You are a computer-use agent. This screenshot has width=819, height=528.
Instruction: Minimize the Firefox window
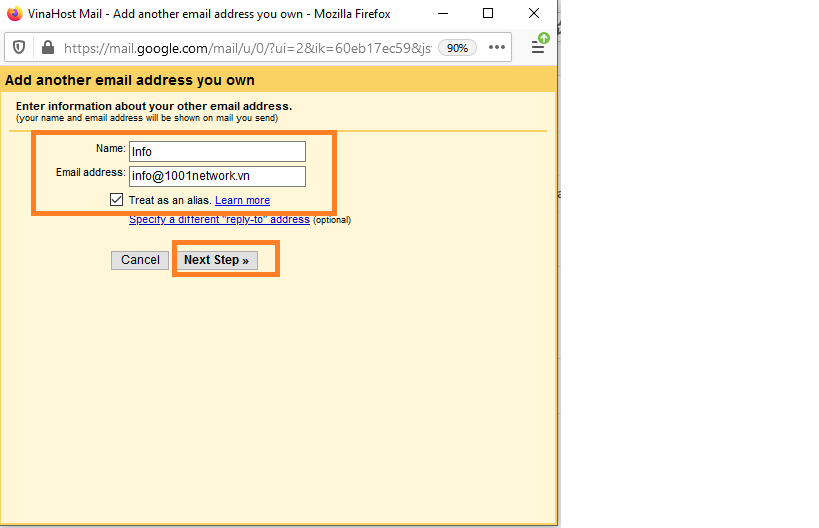tap(443, 14)
